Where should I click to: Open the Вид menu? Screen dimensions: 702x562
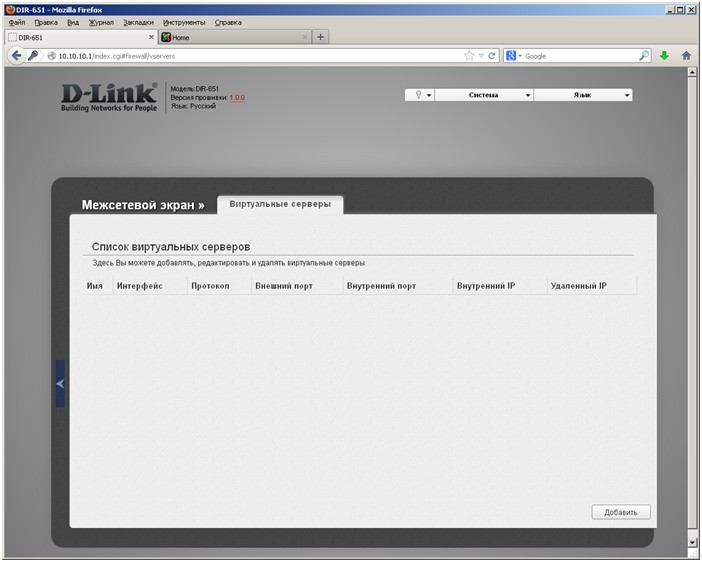point(73,22)
